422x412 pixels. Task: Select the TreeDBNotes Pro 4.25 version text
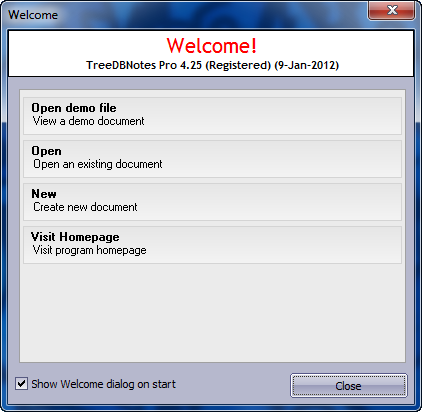click(x=144, y=65)
